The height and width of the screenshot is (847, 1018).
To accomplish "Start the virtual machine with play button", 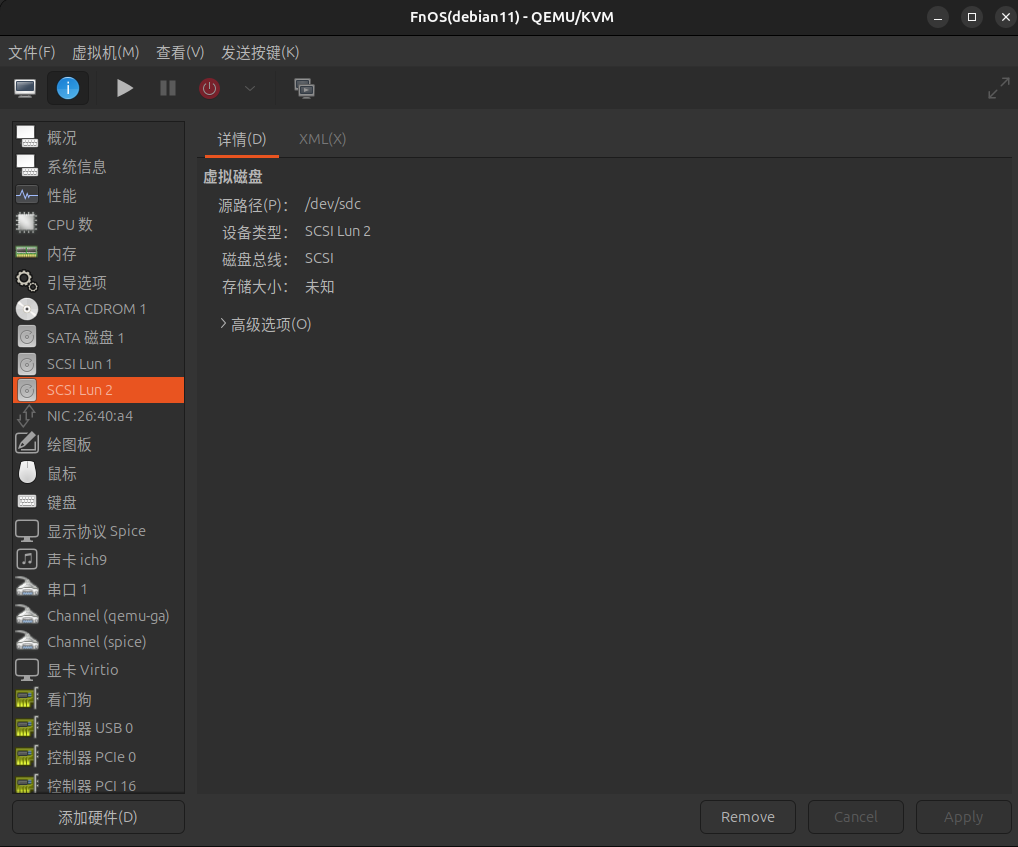I will pyautogui.click(x=125, y=88).
